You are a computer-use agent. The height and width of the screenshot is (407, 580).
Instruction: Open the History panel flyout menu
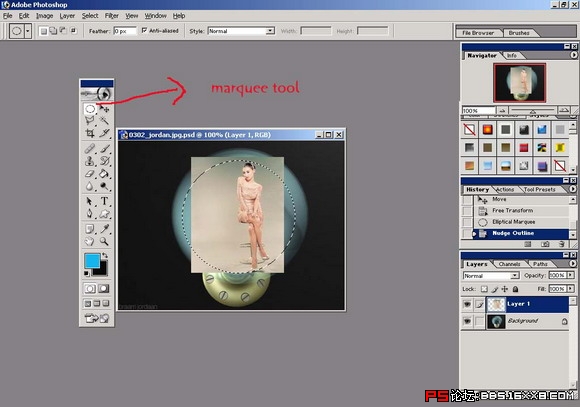point(573,189)
